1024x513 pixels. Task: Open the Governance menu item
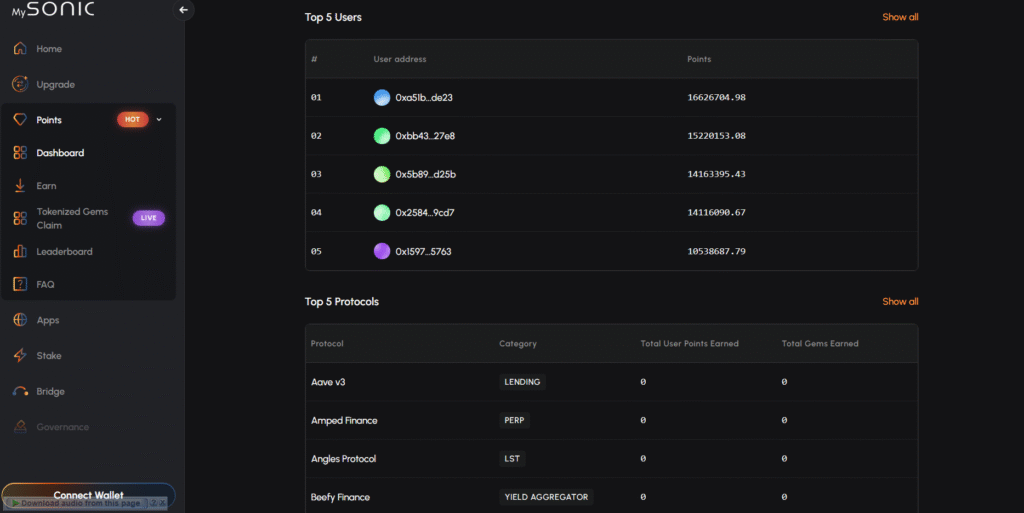click(x=62, y=427)
